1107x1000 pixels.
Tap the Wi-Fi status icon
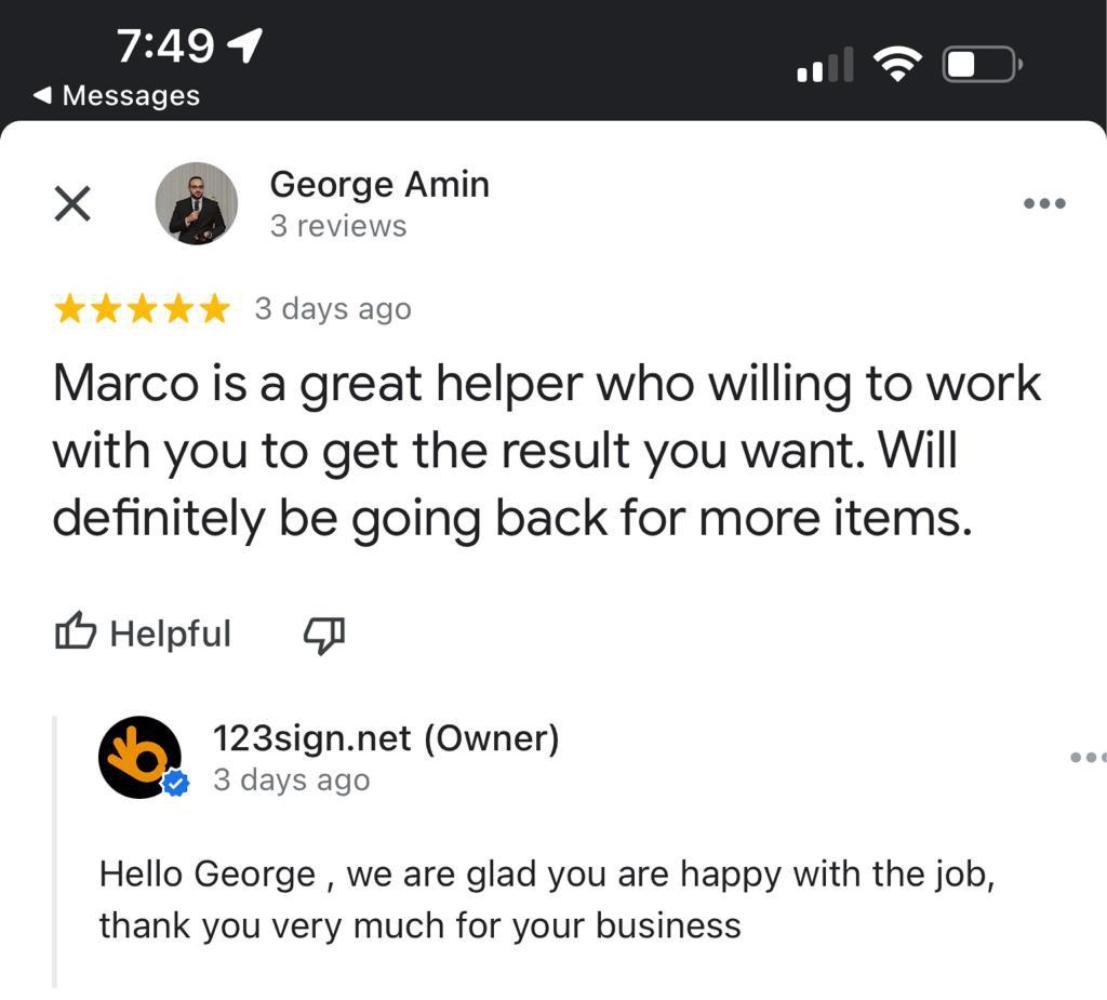(x=897, y=67)
